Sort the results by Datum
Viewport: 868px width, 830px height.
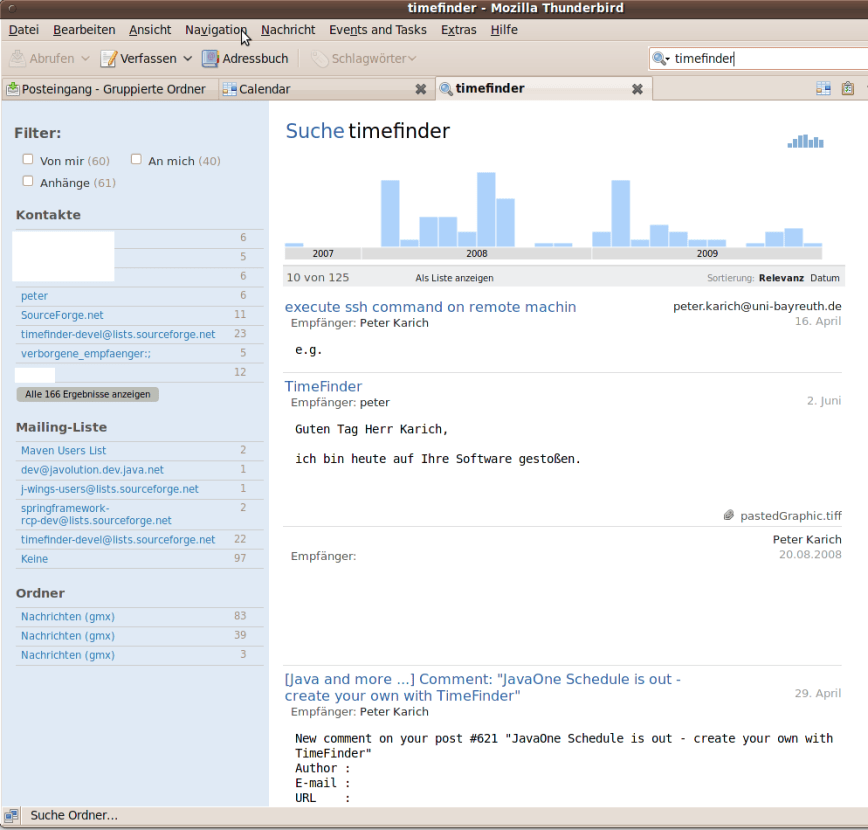[825, 278]
